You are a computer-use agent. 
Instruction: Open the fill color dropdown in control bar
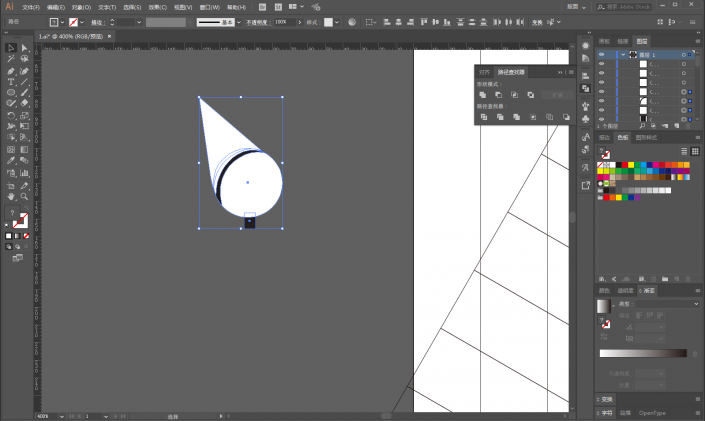click(x=62, y=22)
